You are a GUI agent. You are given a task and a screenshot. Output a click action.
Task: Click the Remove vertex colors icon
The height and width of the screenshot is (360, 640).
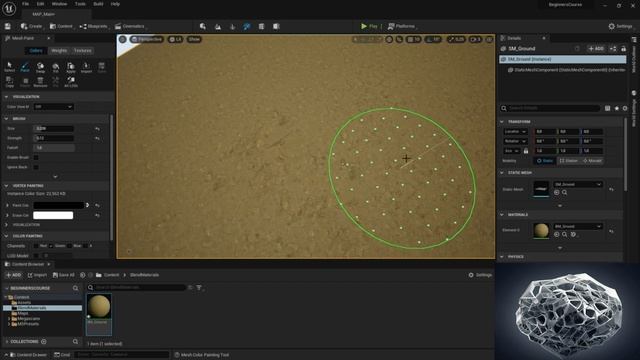pyautogui.click(x=40, y=82)
